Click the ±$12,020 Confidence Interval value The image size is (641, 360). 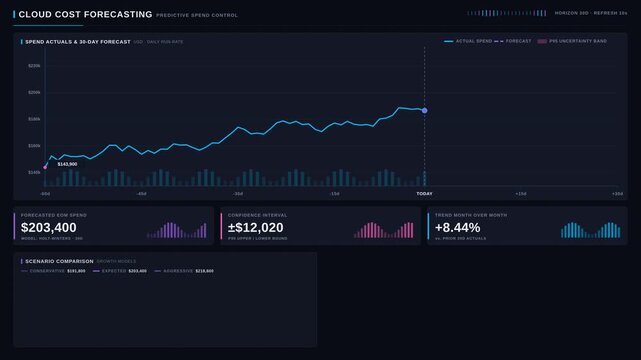tap(256, 228)
